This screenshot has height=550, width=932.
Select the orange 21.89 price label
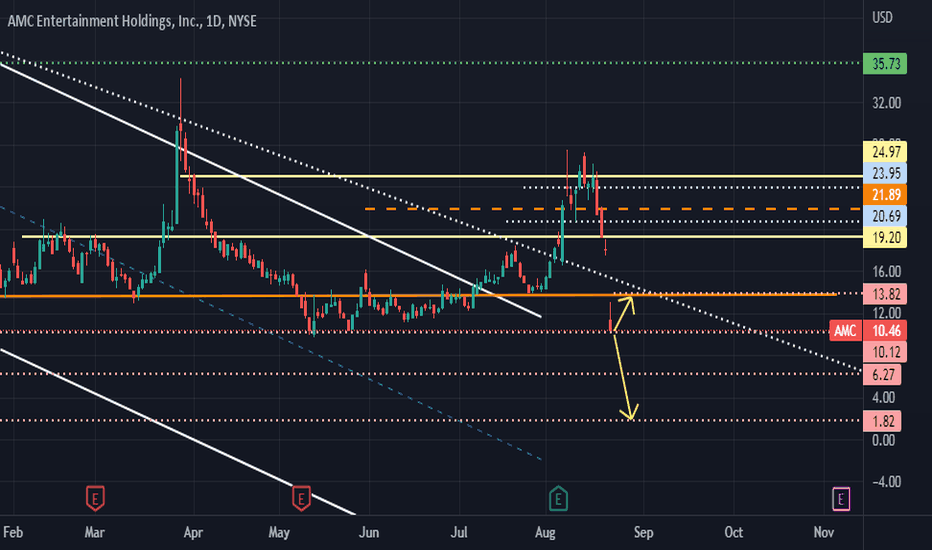pyautogui.click(x=885, y=194)
